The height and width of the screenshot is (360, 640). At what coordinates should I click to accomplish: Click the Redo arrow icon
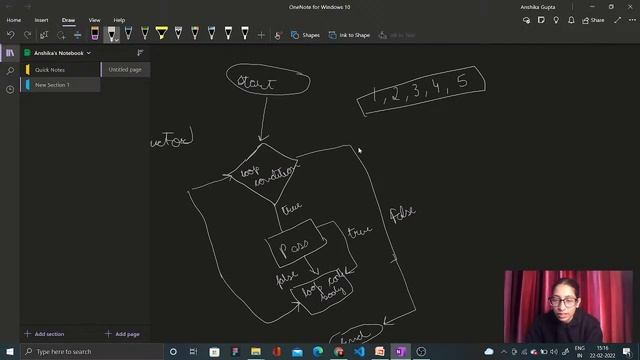(x=27, y=35)
